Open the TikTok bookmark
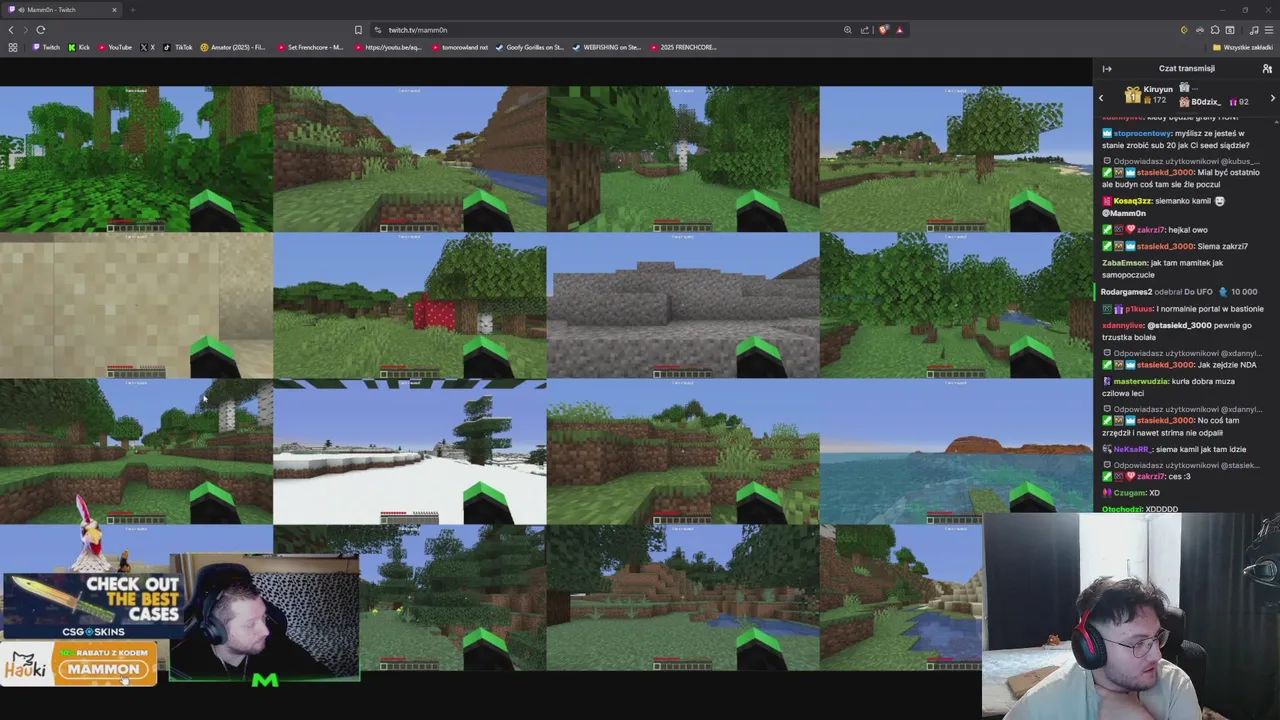1280x720 pixels. point(178,47)
